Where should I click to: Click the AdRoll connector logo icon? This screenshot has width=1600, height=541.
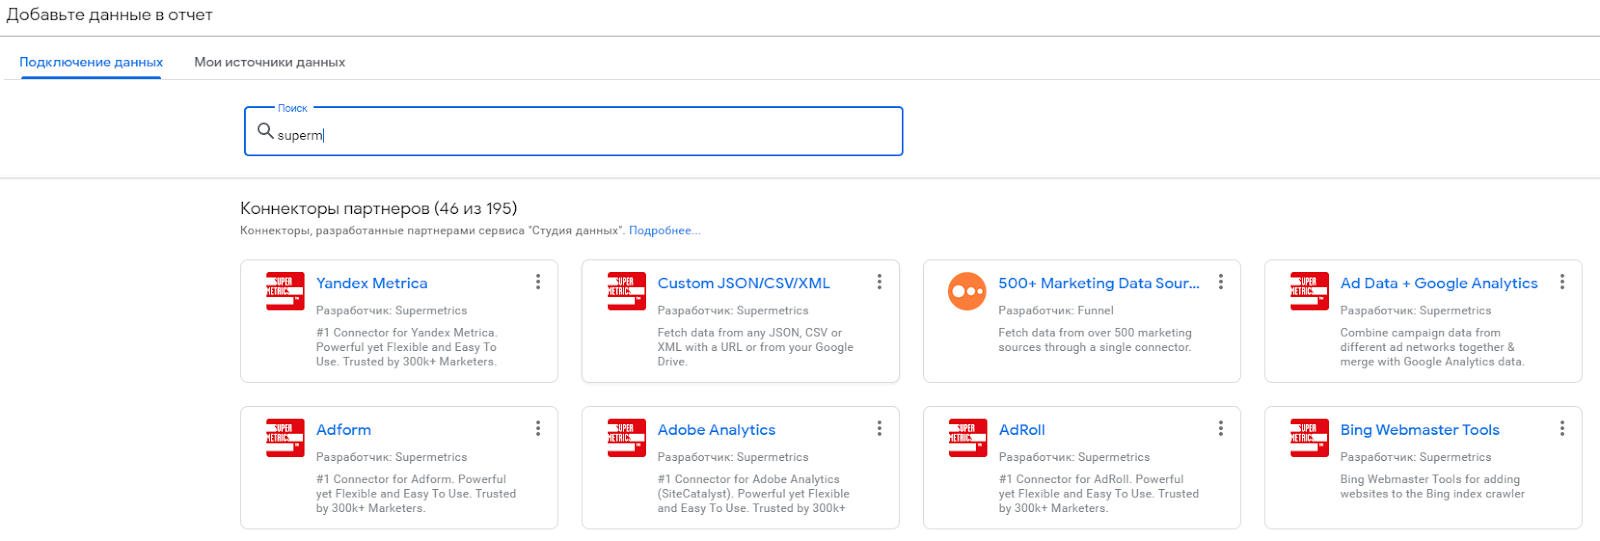967,438
